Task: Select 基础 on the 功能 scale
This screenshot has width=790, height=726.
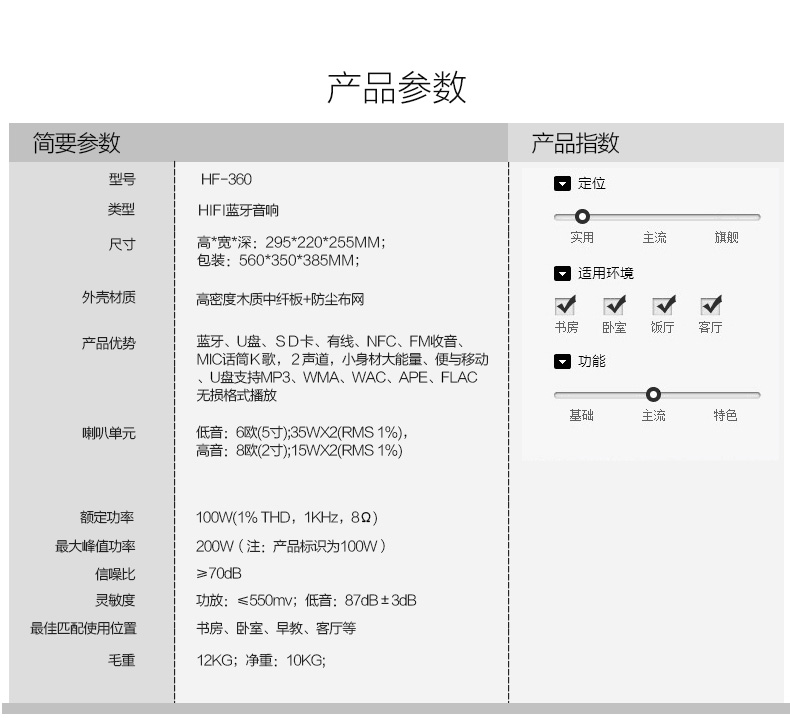Action: coord(581,416)
